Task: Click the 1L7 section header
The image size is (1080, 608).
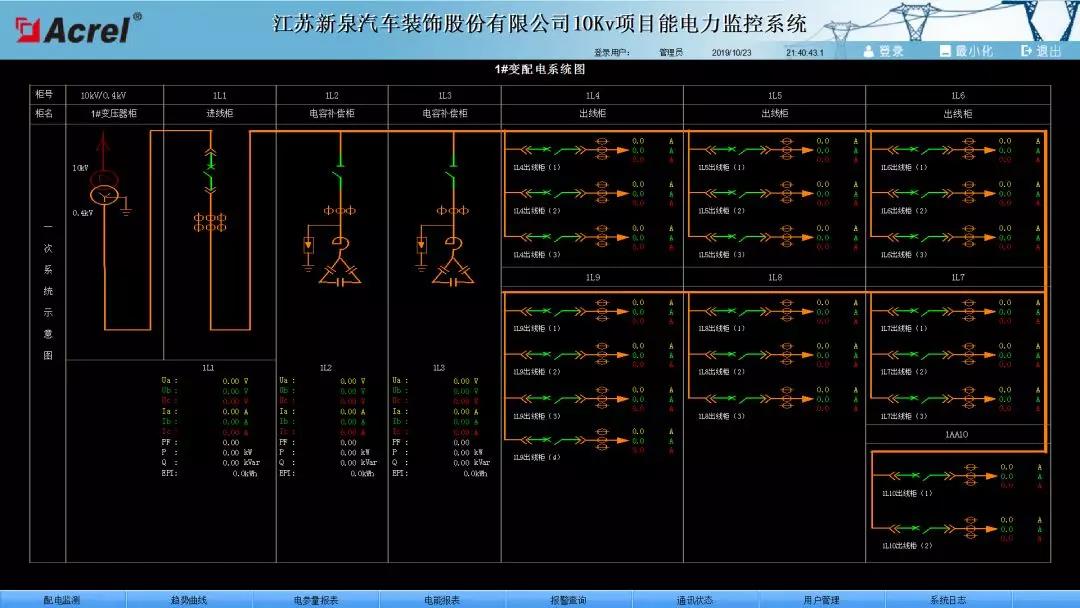Action: [x=958, y=277]
